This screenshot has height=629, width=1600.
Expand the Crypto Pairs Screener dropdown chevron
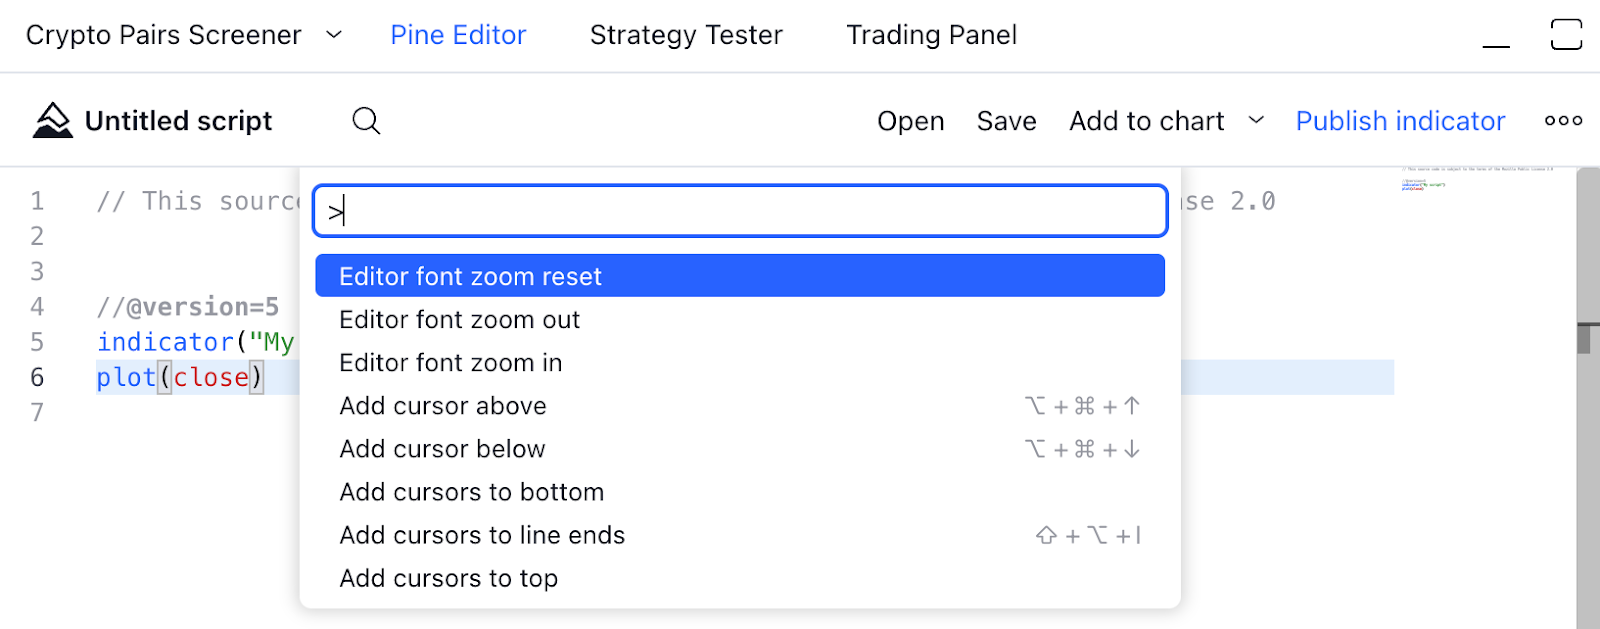pos(334,35)
